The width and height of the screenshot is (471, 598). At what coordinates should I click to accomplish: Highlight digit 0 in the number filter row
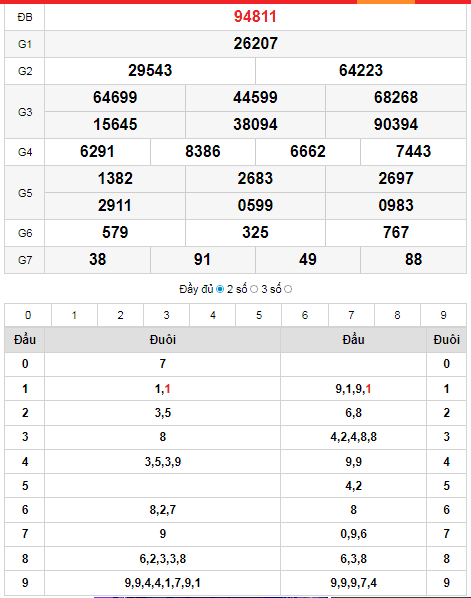point(28,315)
